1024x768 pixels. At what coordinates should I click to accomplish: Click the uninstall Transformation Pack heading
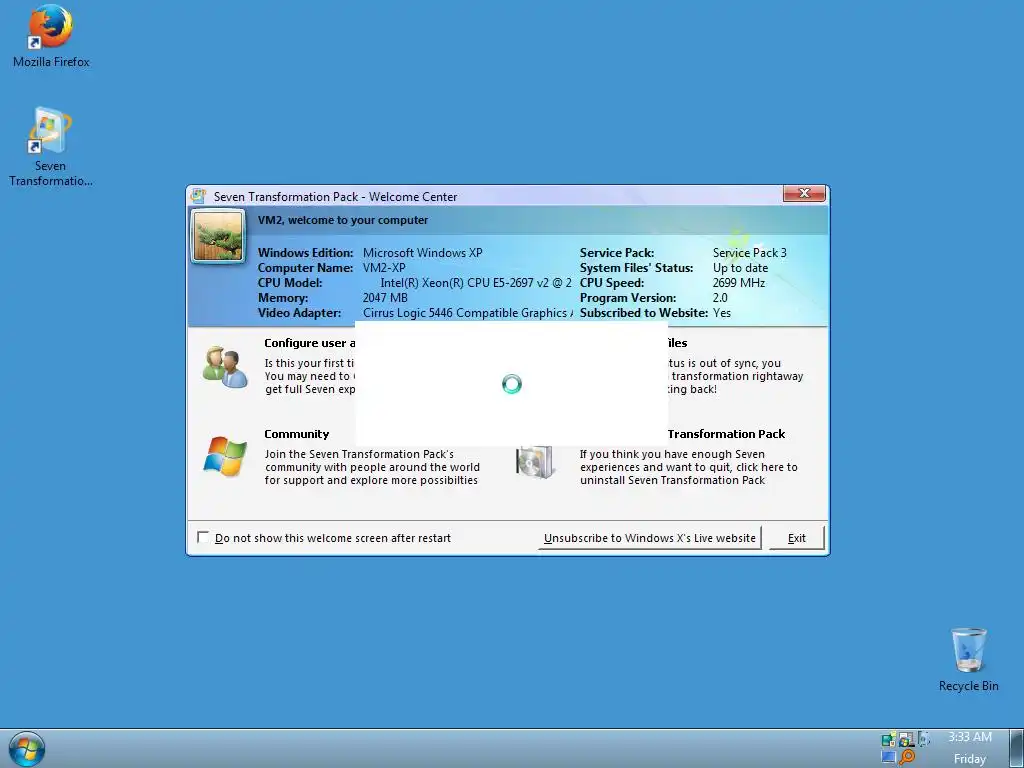(726, 434)
